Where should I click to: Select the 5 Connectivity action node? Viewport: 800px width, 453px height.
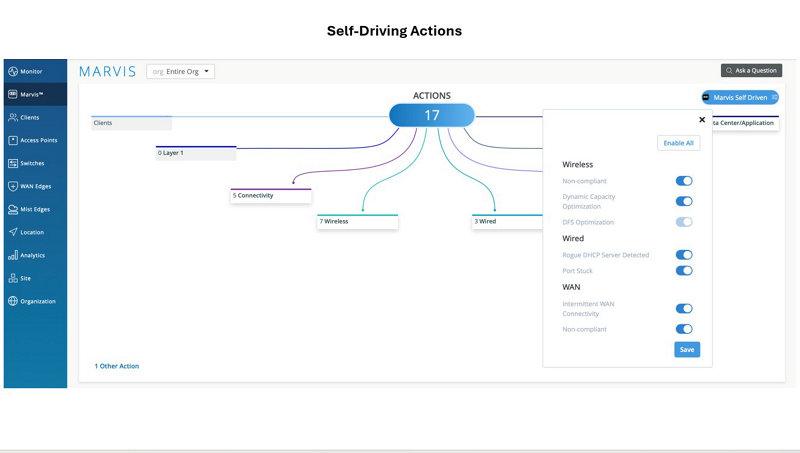tap(271, 196)
